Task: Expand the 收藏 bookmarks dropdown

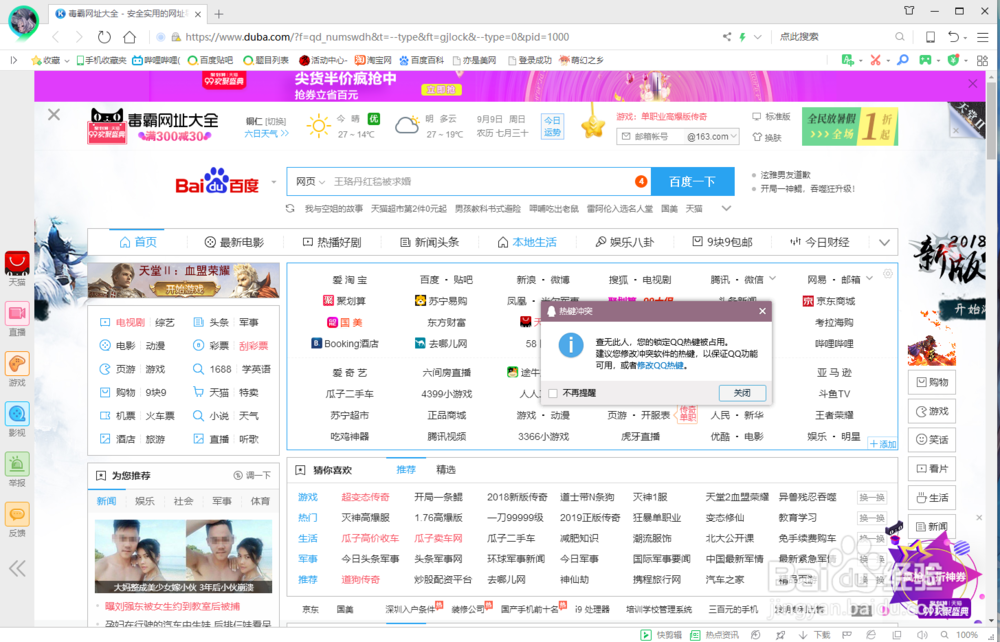Action: [x=66, y=61]
